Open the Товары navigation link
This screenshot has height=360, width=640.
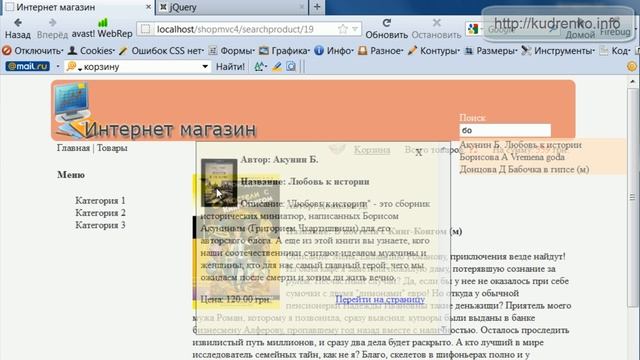point(112,148)
